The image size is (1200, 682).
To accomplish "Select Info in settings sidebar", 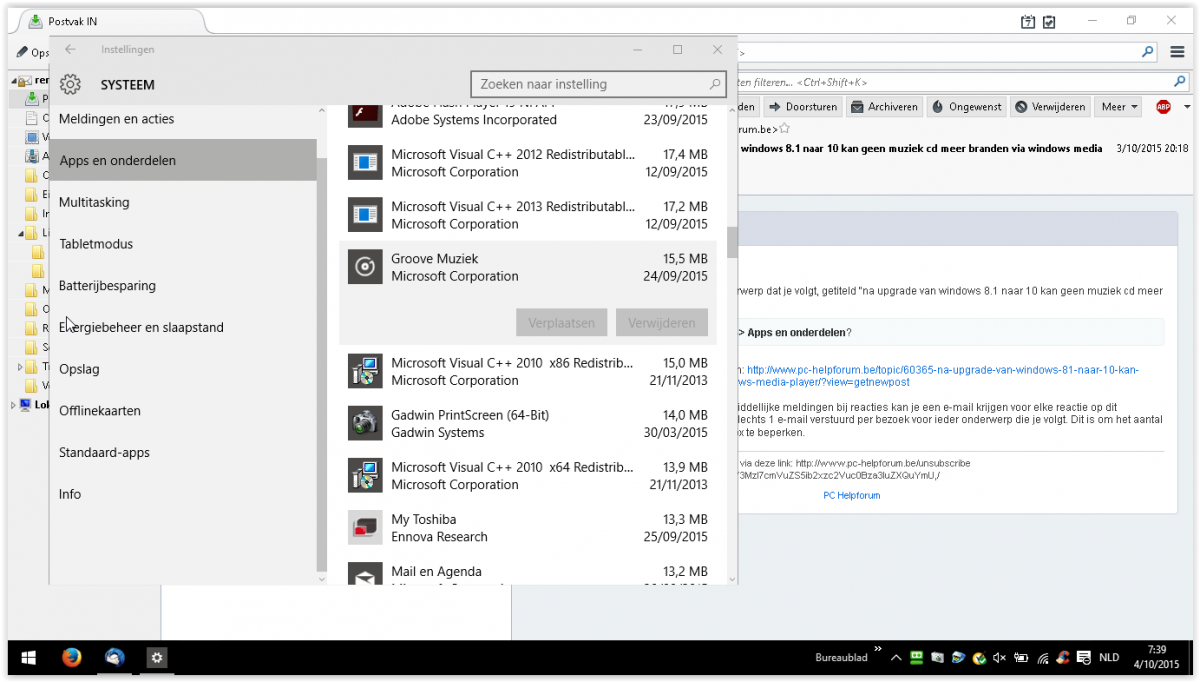I will point(183,494).
